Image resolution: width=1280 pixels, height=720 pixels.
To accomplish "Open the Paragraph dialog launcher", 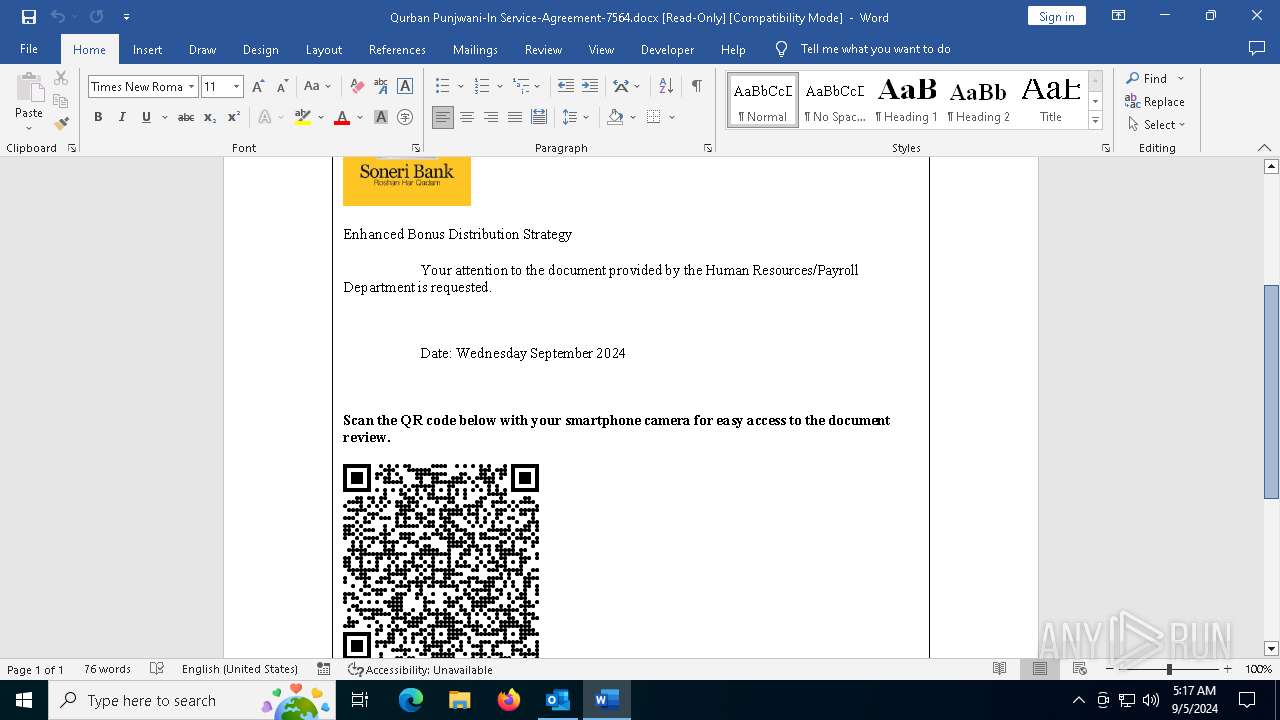I will 708,148.
